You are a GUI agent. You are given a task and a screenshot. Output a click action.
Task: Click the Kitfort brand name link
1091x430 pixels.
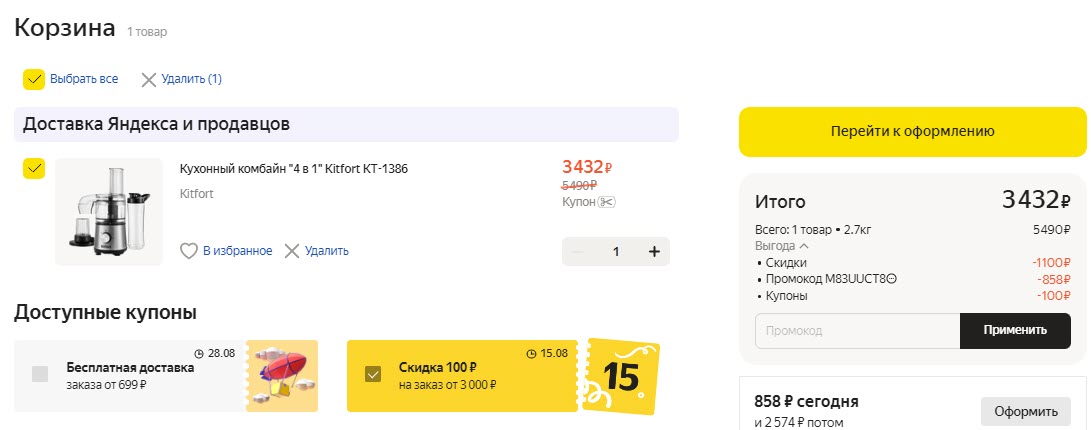click(196, 194)
